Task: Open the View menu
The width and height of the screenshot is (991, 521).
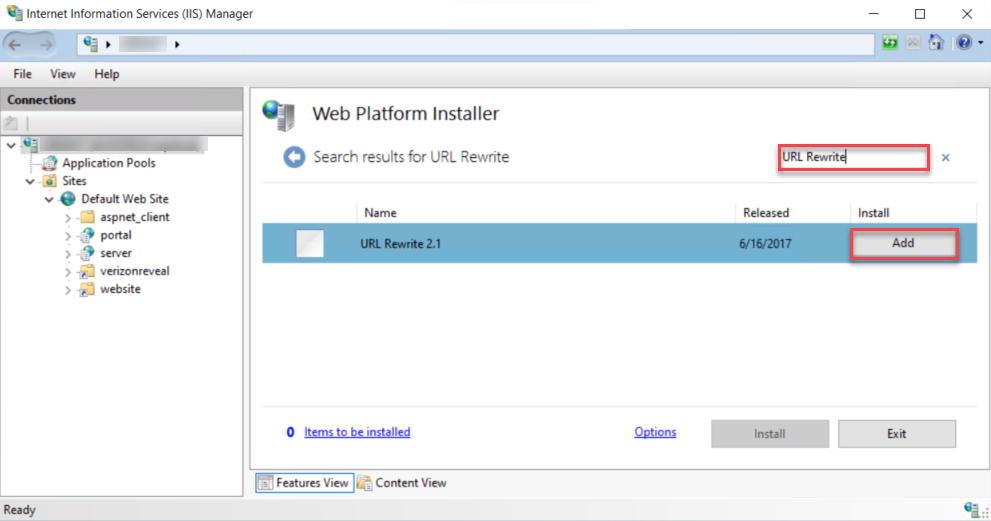Action: click(x=63, y=74)
